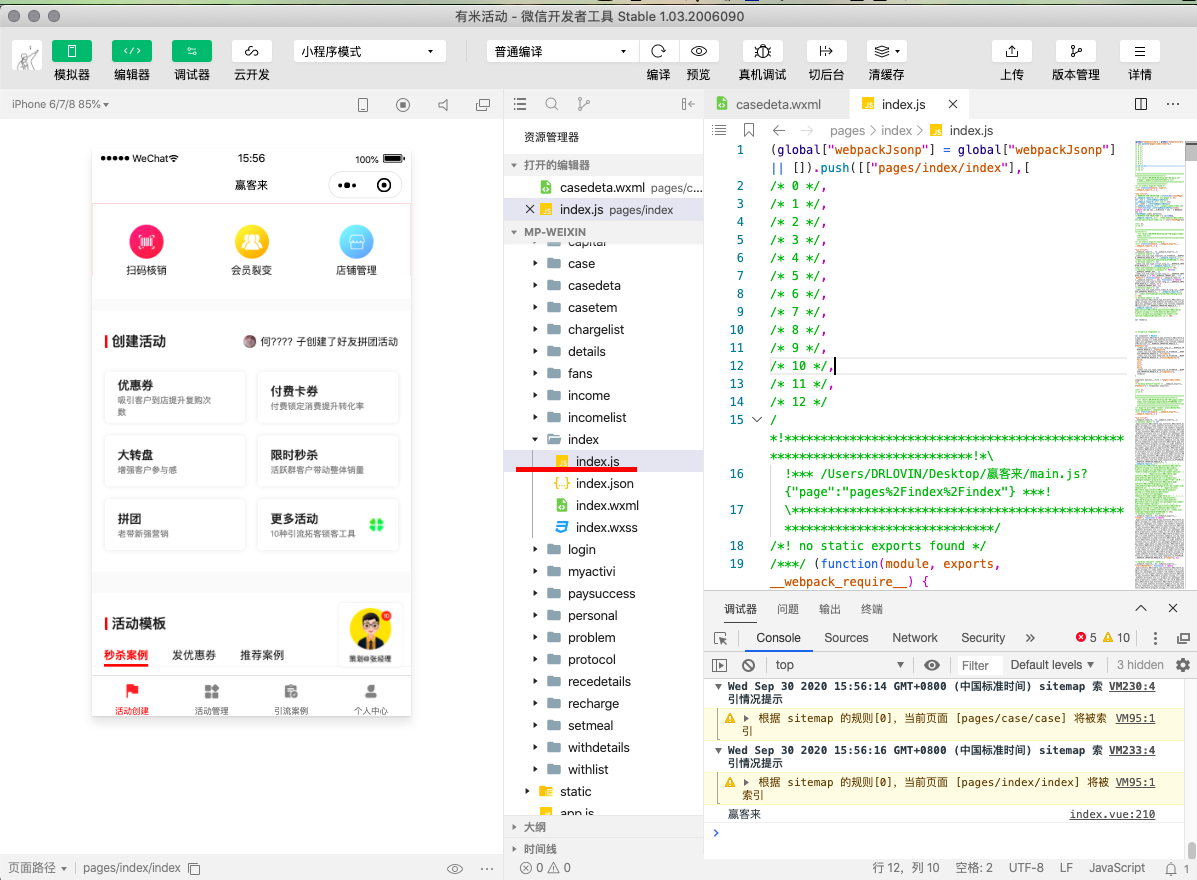Change the iPhone 6/7/8 85% device dropdown

pos(60,104)
